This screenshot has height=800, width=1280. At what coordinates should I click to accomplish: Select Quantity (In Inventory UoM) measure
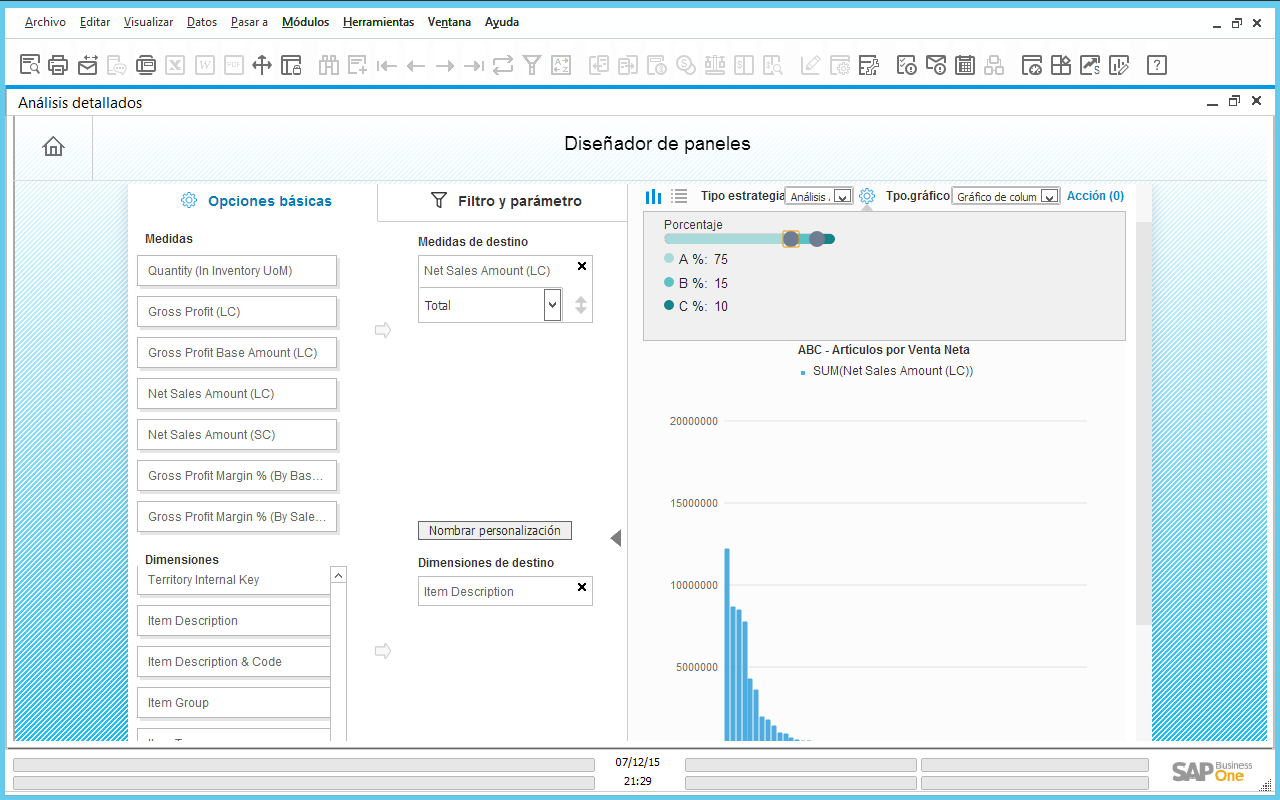(x=237, y=271)
